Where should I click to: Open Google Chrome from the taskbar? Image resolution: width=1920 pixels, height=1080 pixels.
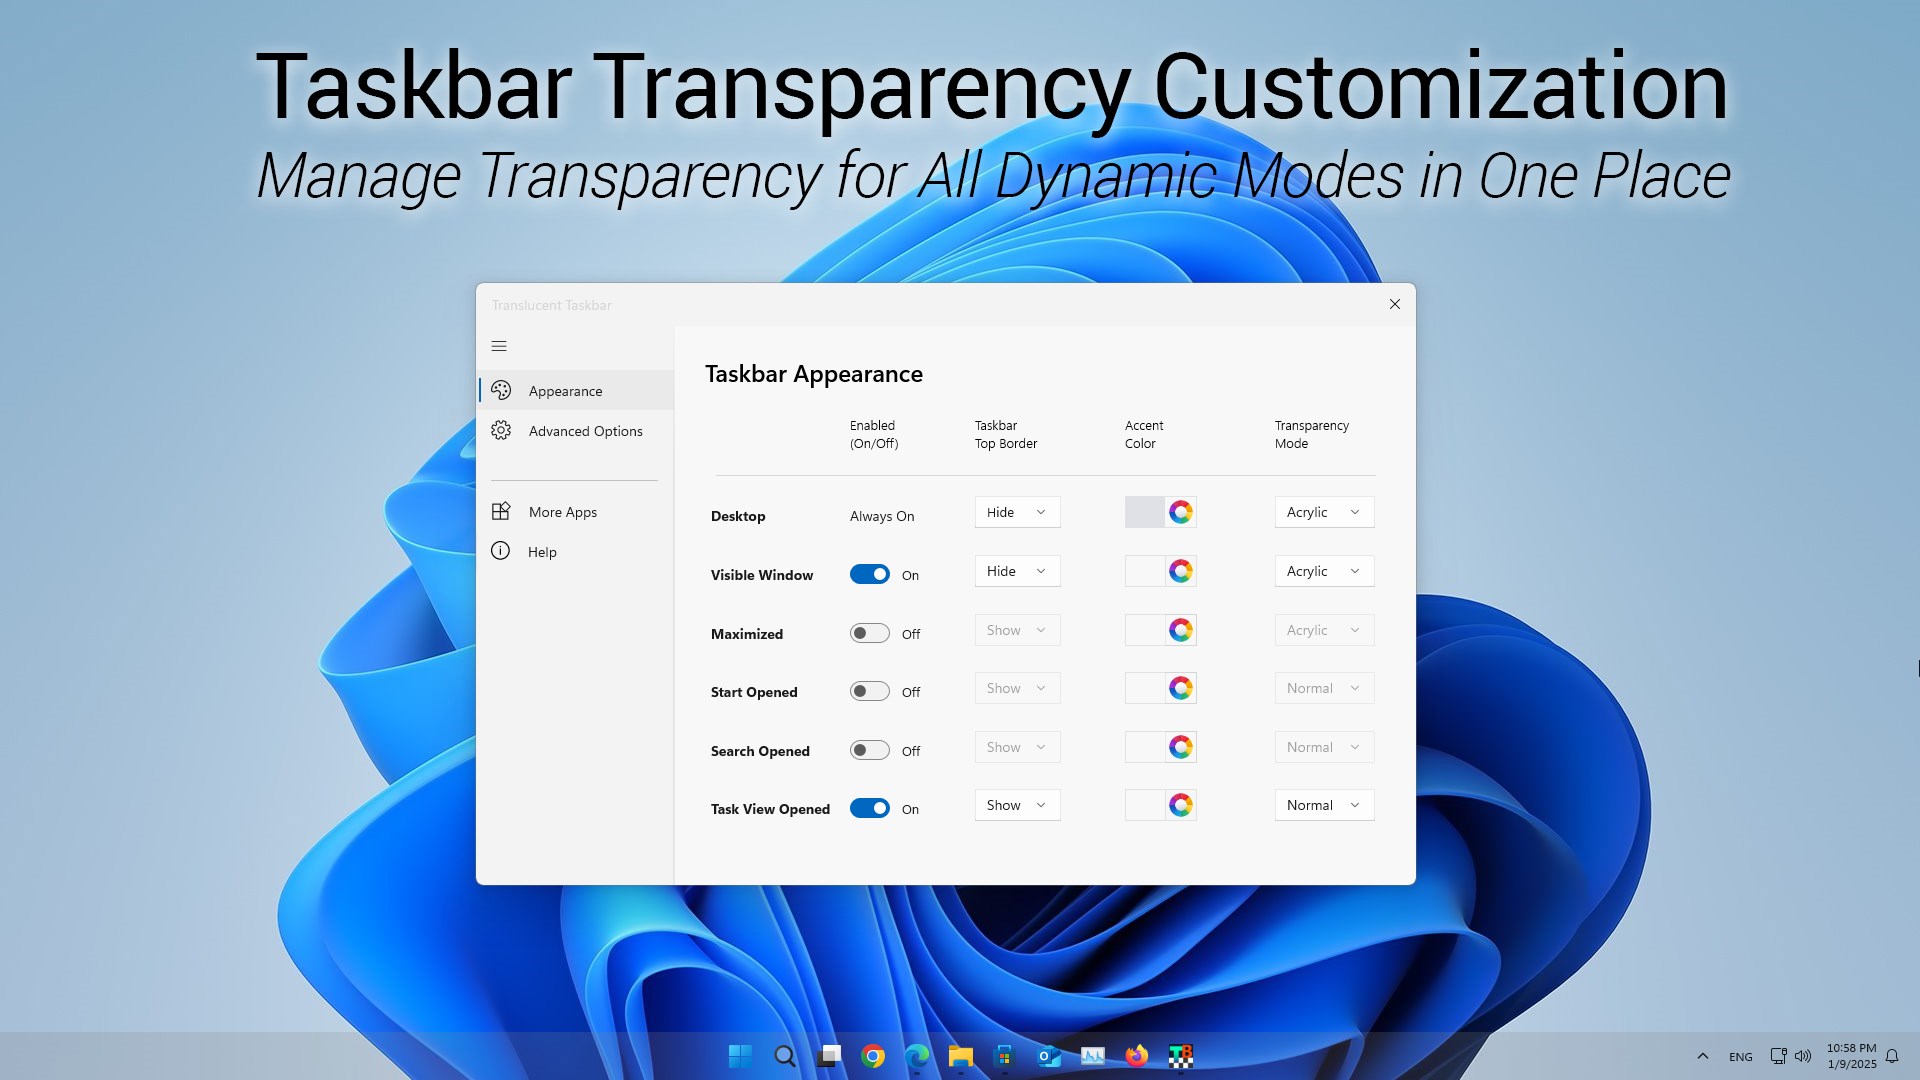[873, 1056]
